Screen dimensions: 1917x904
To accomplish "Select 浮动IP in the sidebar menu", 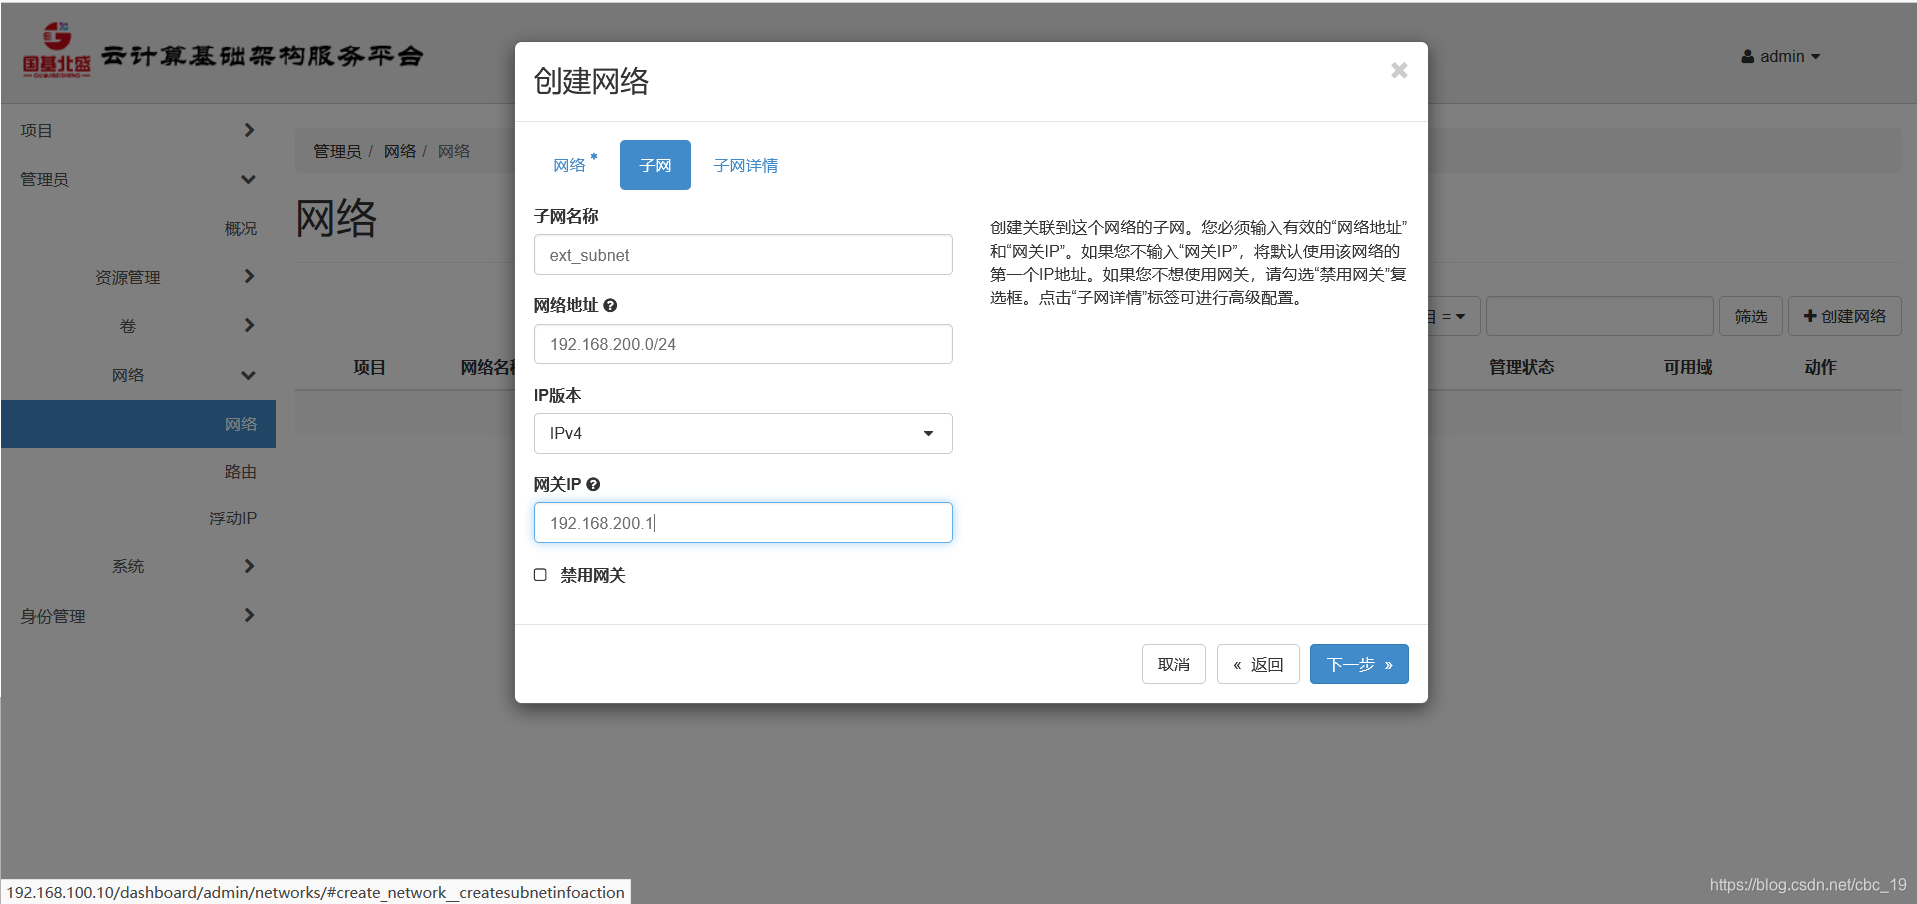I will 233,517.
